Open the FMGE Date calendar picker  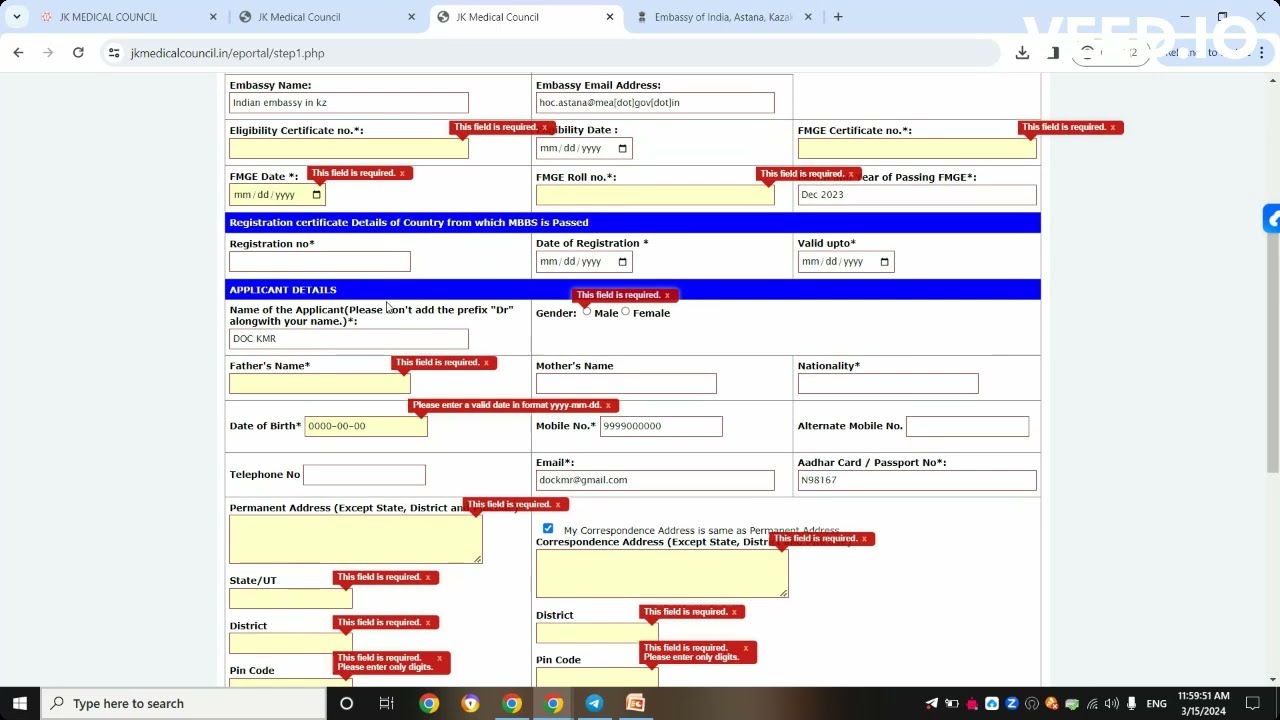316,195
